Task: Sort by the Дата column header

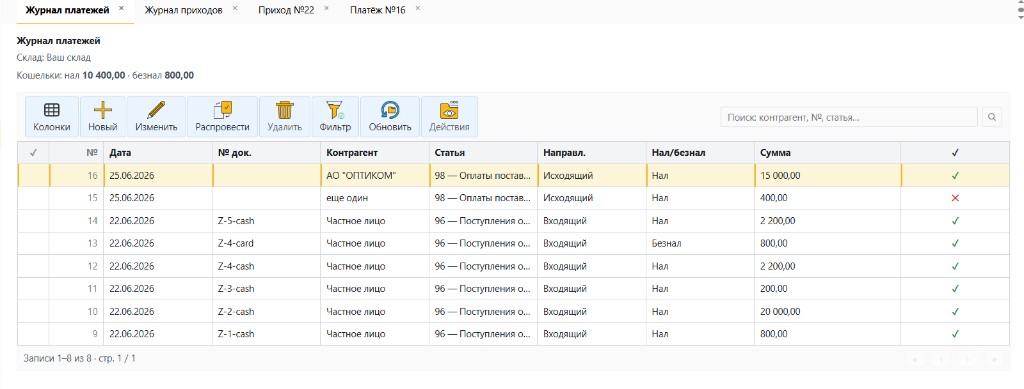Action: (158, 153)
